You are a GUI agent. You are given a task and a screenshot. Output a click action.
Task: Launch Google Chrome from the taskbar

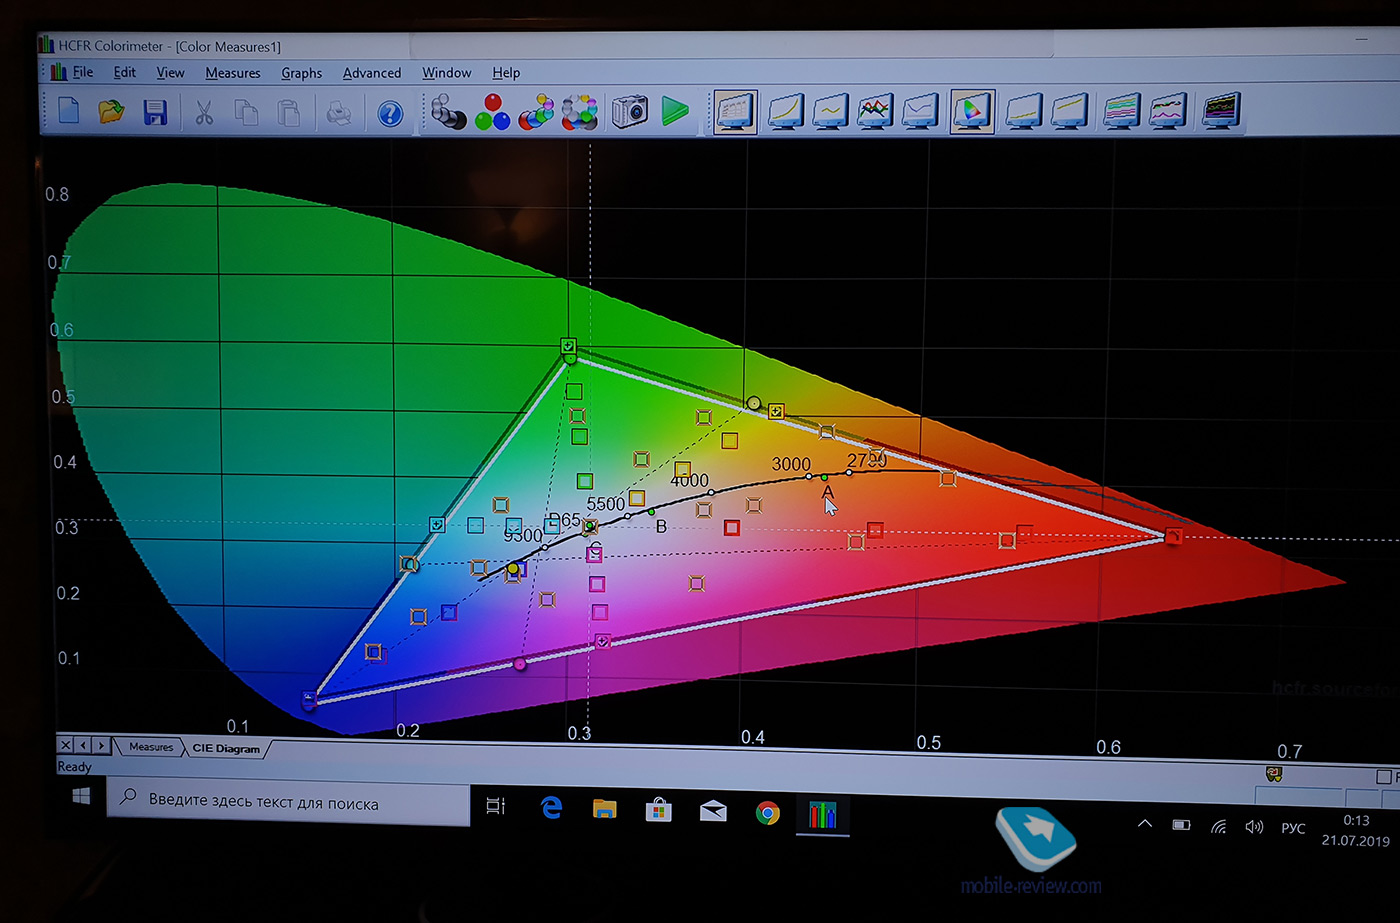click(x=768, y=813)
